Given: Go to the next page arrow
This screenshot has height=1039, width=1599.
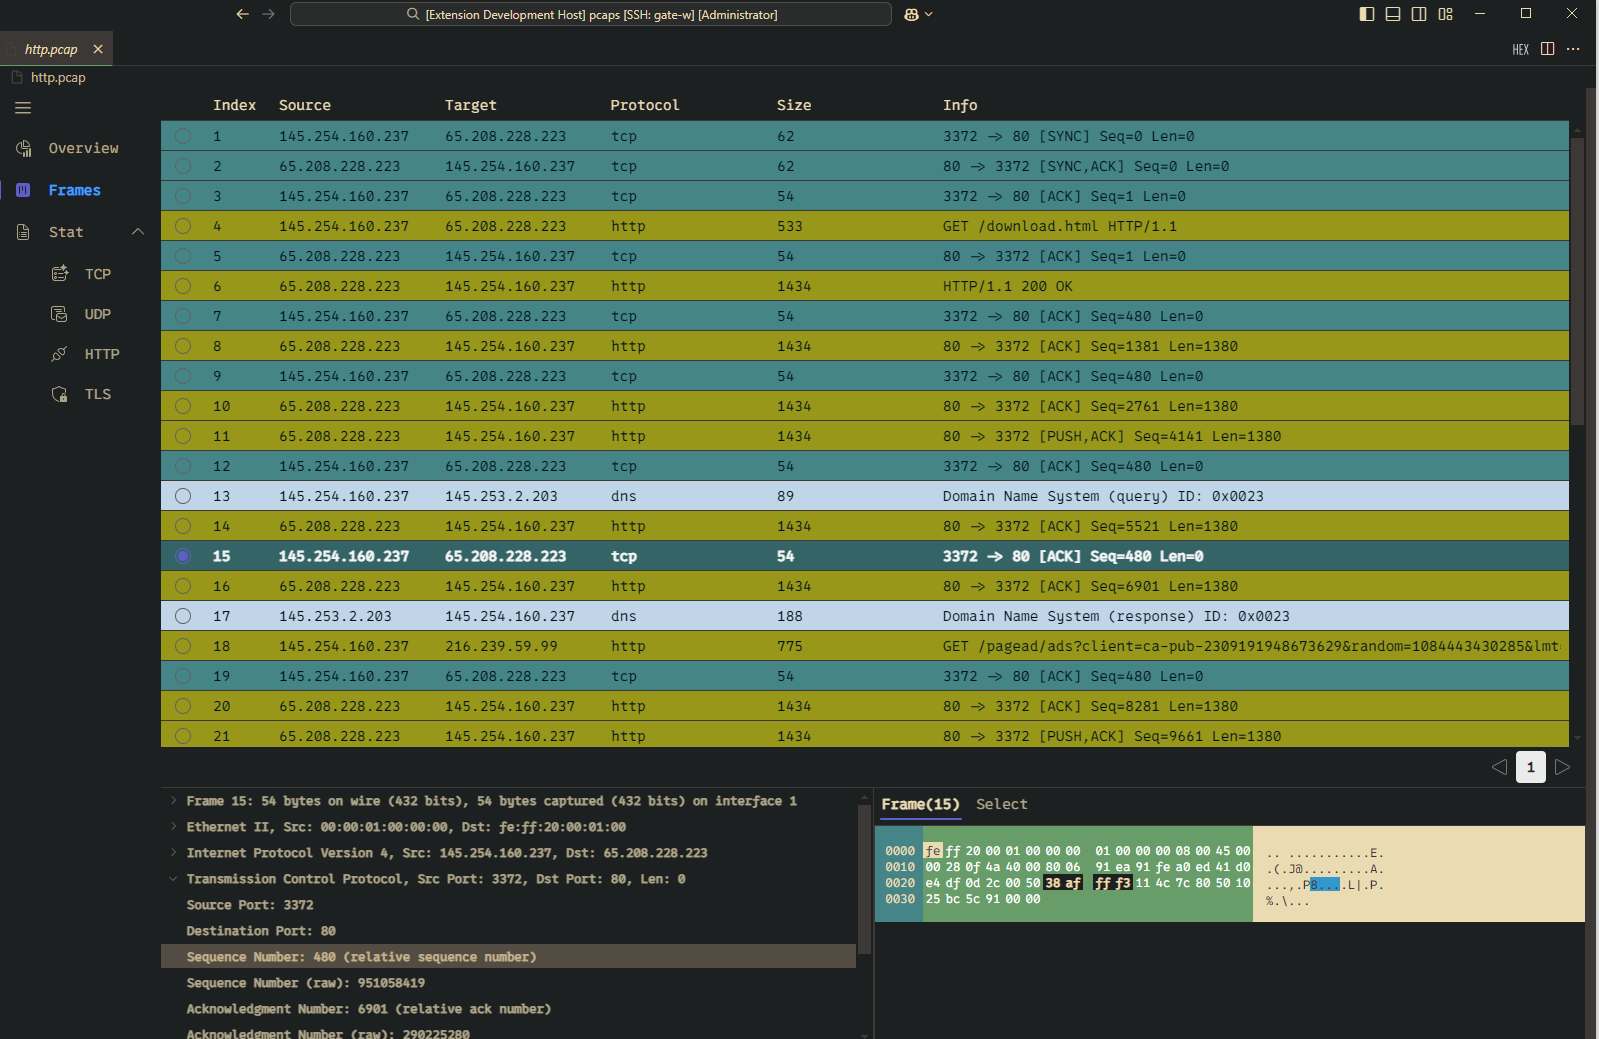Looking at the screenshot, I should [x=1562, y=767].
